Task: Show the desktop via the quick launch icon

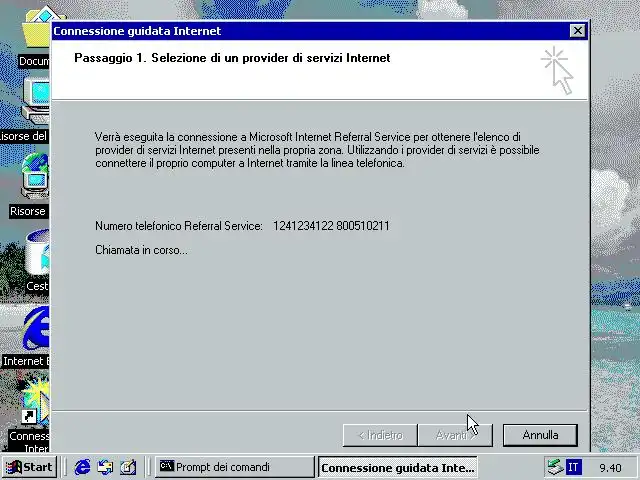Action: pyautogui.click(x=128, y=467)
